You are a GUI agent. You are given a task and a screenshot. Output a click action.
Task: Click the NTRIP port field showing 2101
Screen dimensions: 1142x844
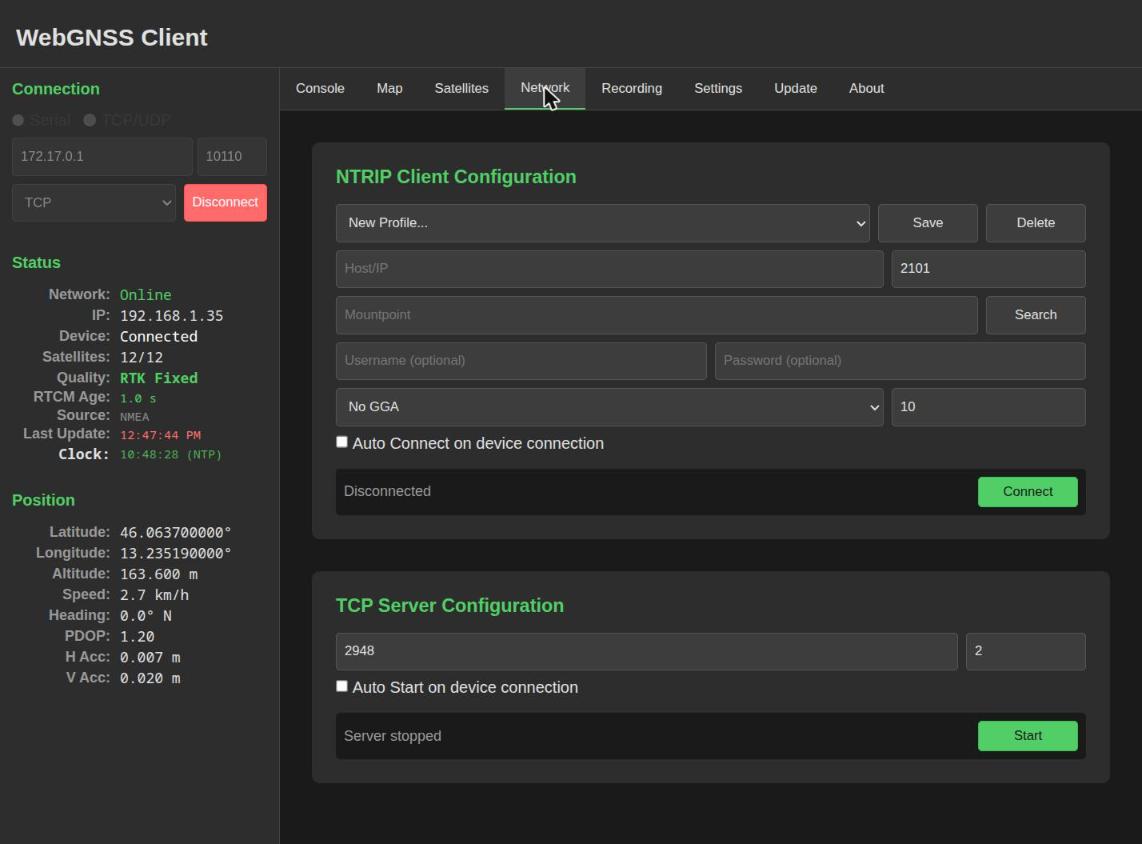click(988, 269)
